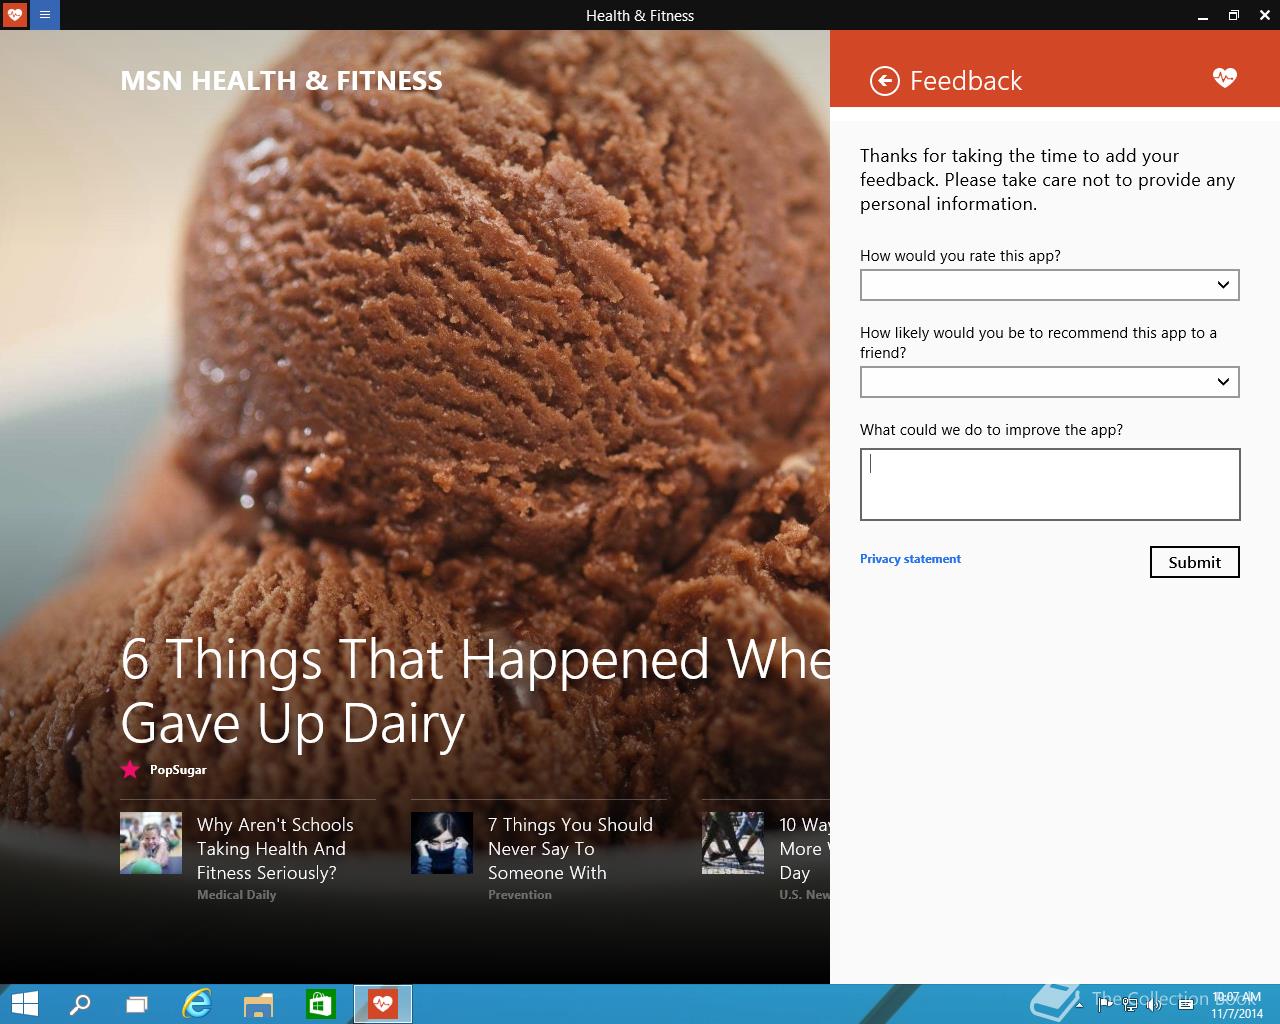Open the Action Center flag in system tray
This screenshot has width=1280, height=1024.
click(1105, 1004)
